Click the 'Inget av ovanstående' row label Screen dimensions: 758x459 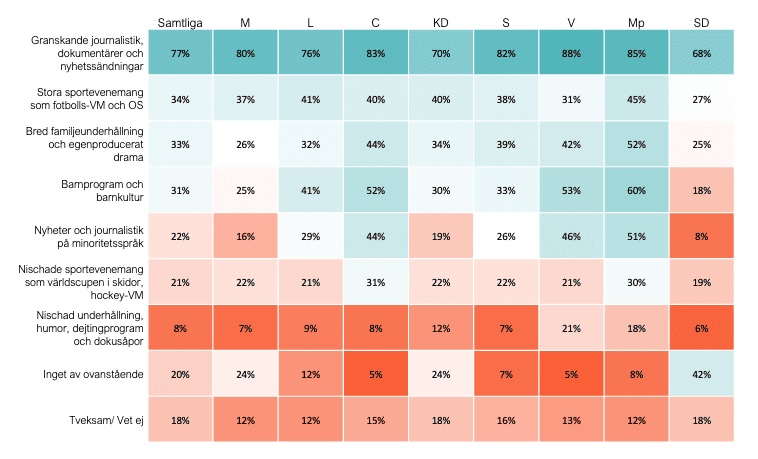tap(84, 372)
